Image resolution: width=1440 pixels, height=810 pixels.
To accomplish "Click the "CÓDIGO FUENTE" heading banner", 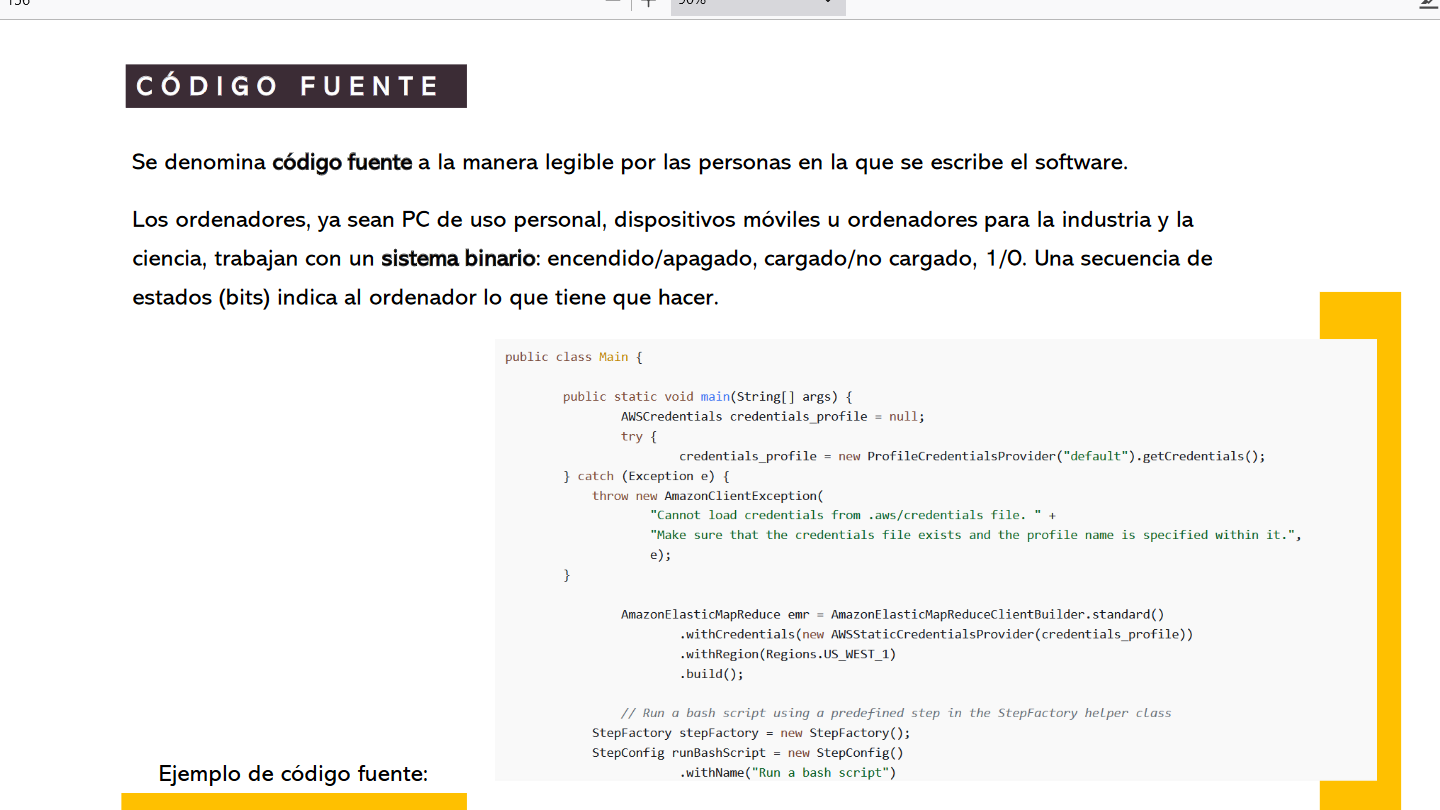I will pyautogui.click(x=296, y=86).
